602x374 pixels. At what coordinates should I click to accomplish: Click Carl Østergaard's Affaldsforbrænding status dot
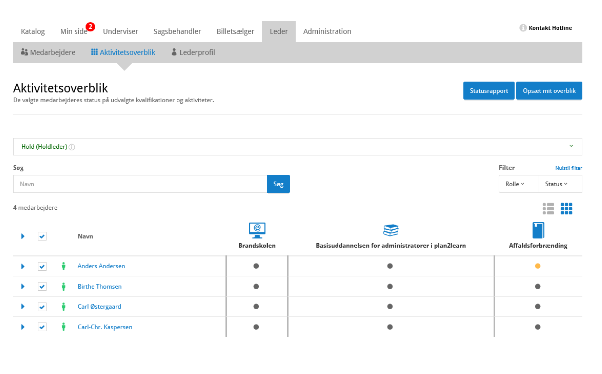tap(538, 306)
